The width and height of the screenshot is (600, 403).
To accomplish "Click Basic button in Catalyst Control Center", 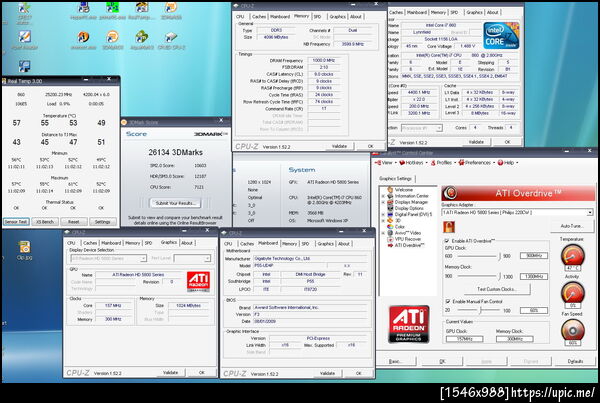I will click(x=395, y=361).
